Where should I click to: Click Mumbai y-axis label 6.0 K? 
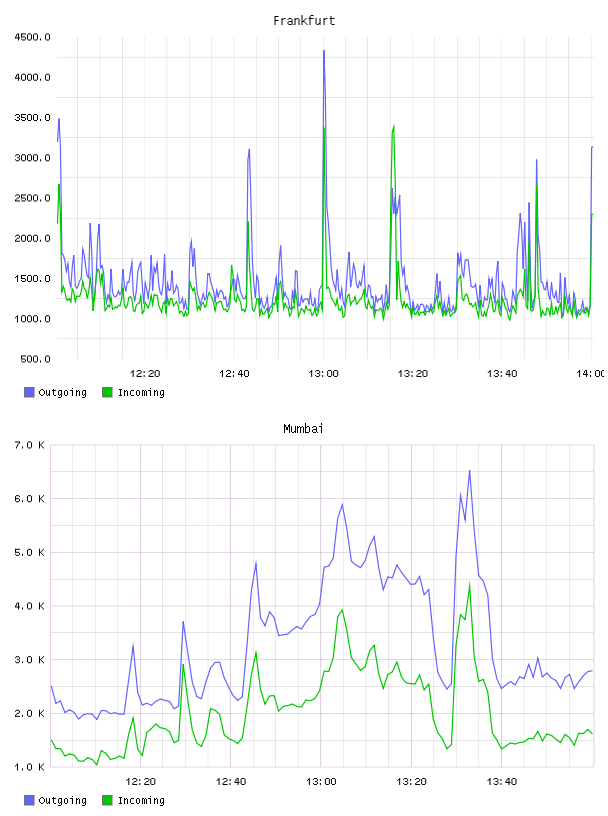[x=29, y=499]
